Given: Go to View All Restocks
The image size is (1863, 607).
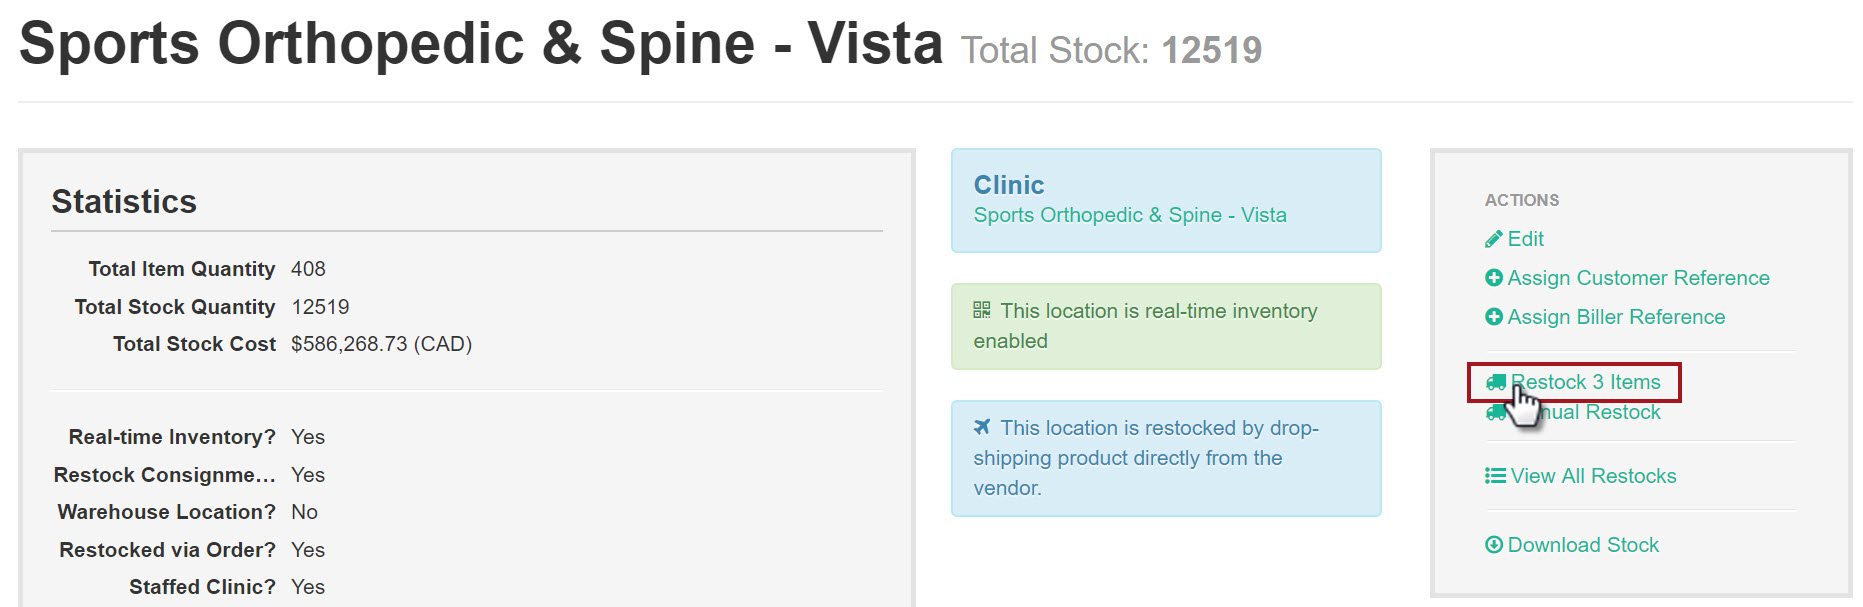Looking at the screenshot, I should [1593, 476].
